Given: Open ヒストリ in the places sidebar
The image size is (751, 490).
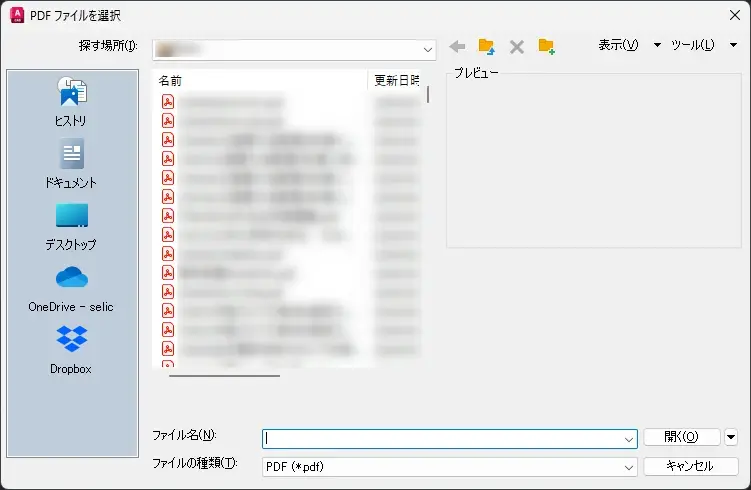Looking at the screenshot, I should pos(71,102).
